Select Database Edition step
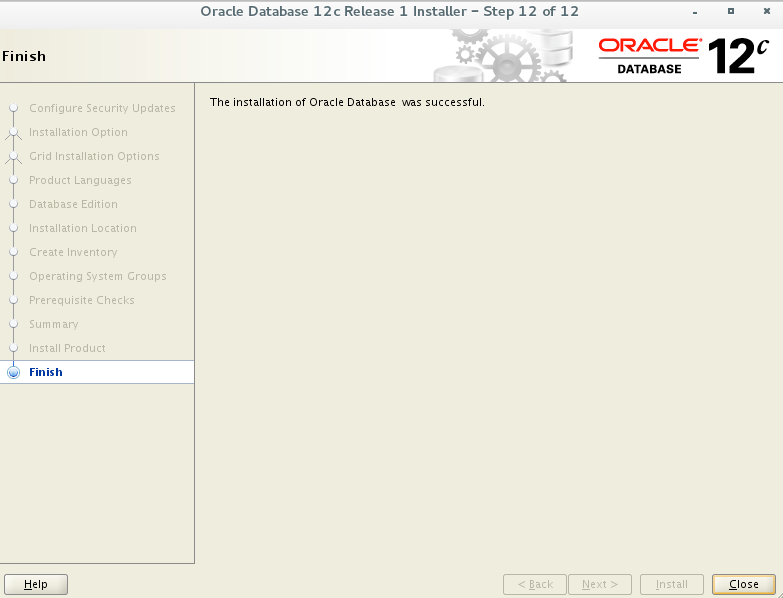This screenshot has width=783, height=598. (x=73, y=204)
